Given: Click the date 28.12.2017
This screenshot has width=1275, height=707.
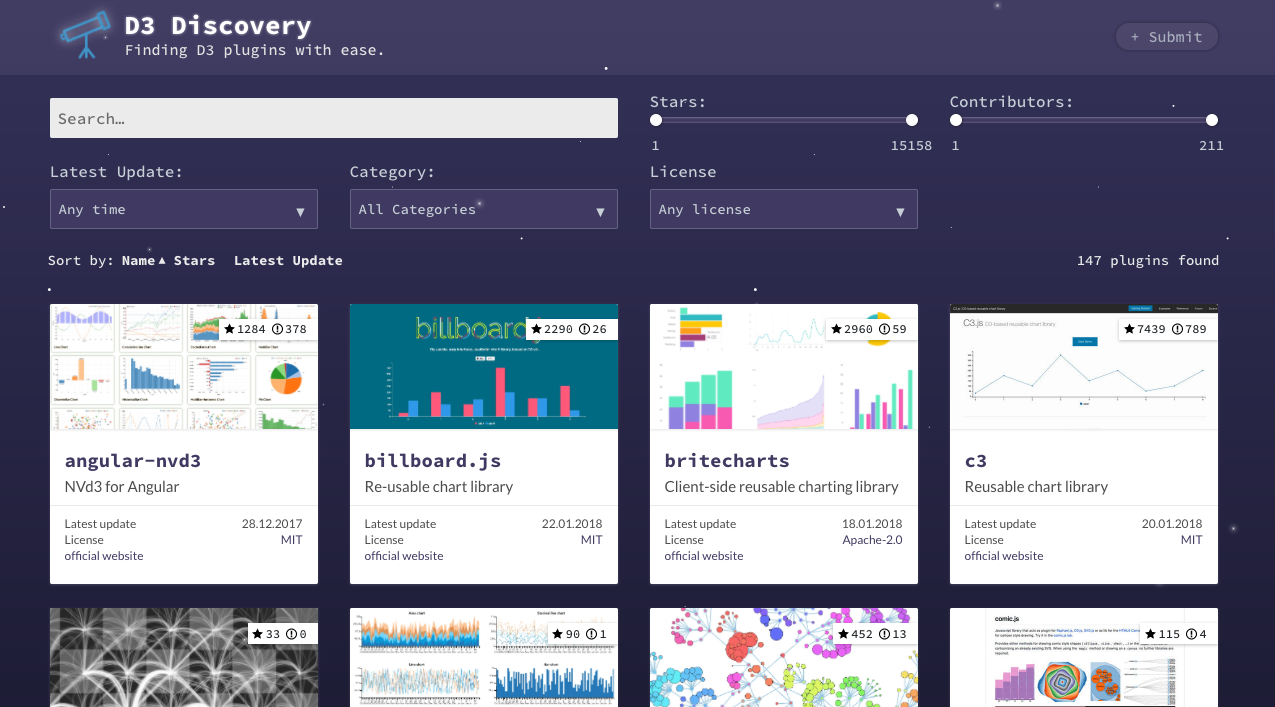Looking at the screenshot, I should 272,524.
